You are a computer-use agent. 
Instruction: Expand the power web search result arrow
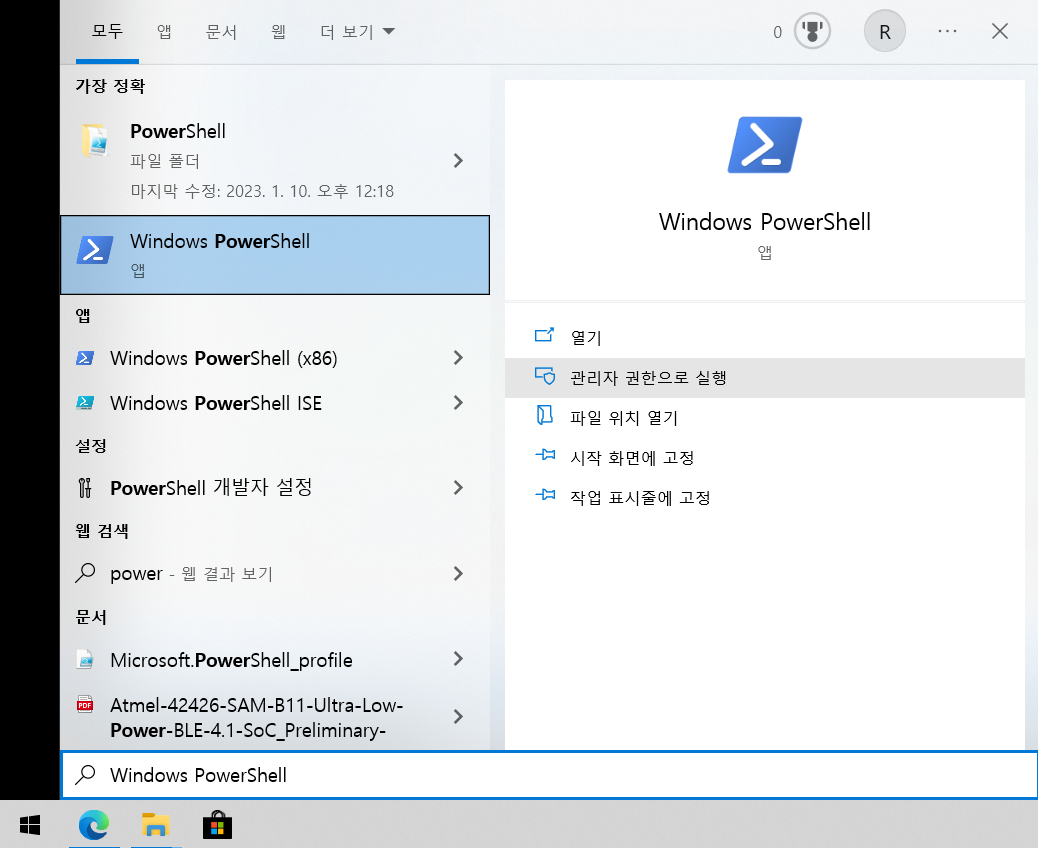458,573
